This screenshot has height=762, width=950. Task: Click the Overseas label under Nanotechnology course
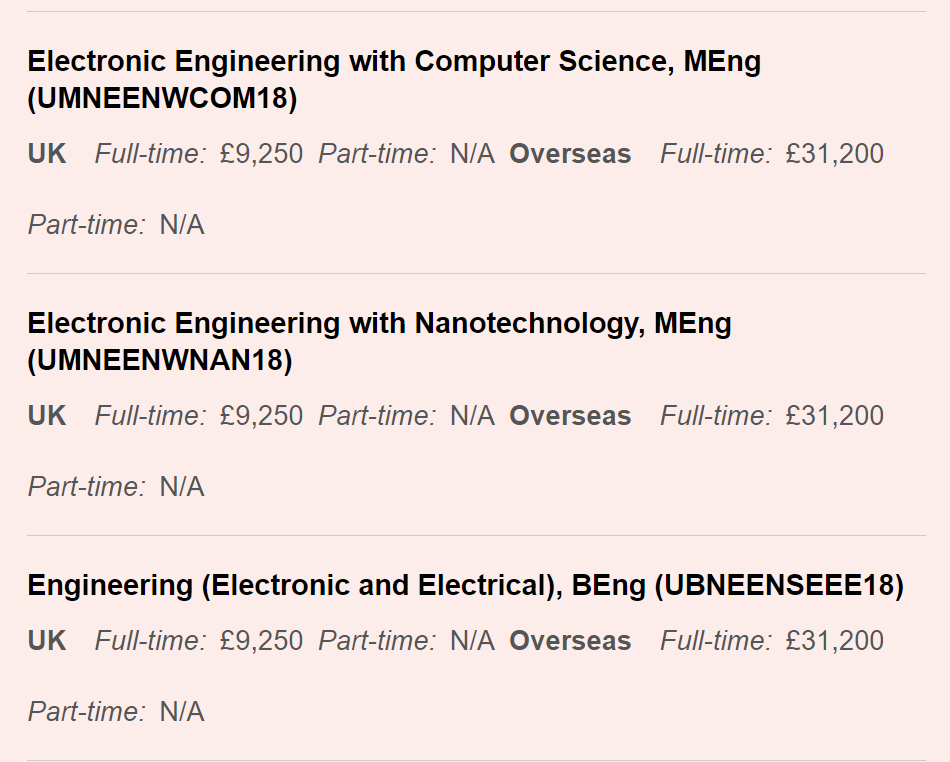(570, 416)
